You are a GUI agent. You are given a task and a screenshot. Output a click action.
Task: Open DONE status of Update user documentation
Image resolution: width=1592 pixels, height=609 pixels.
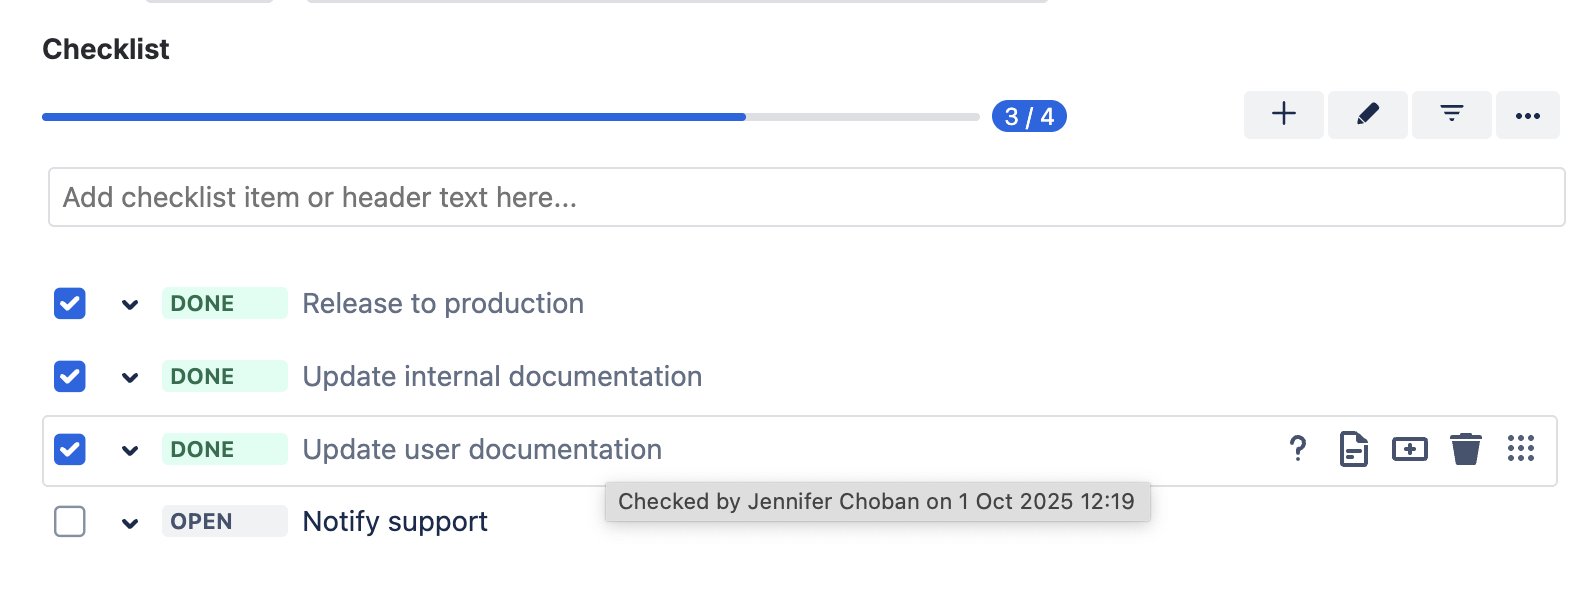pos(224,449)
